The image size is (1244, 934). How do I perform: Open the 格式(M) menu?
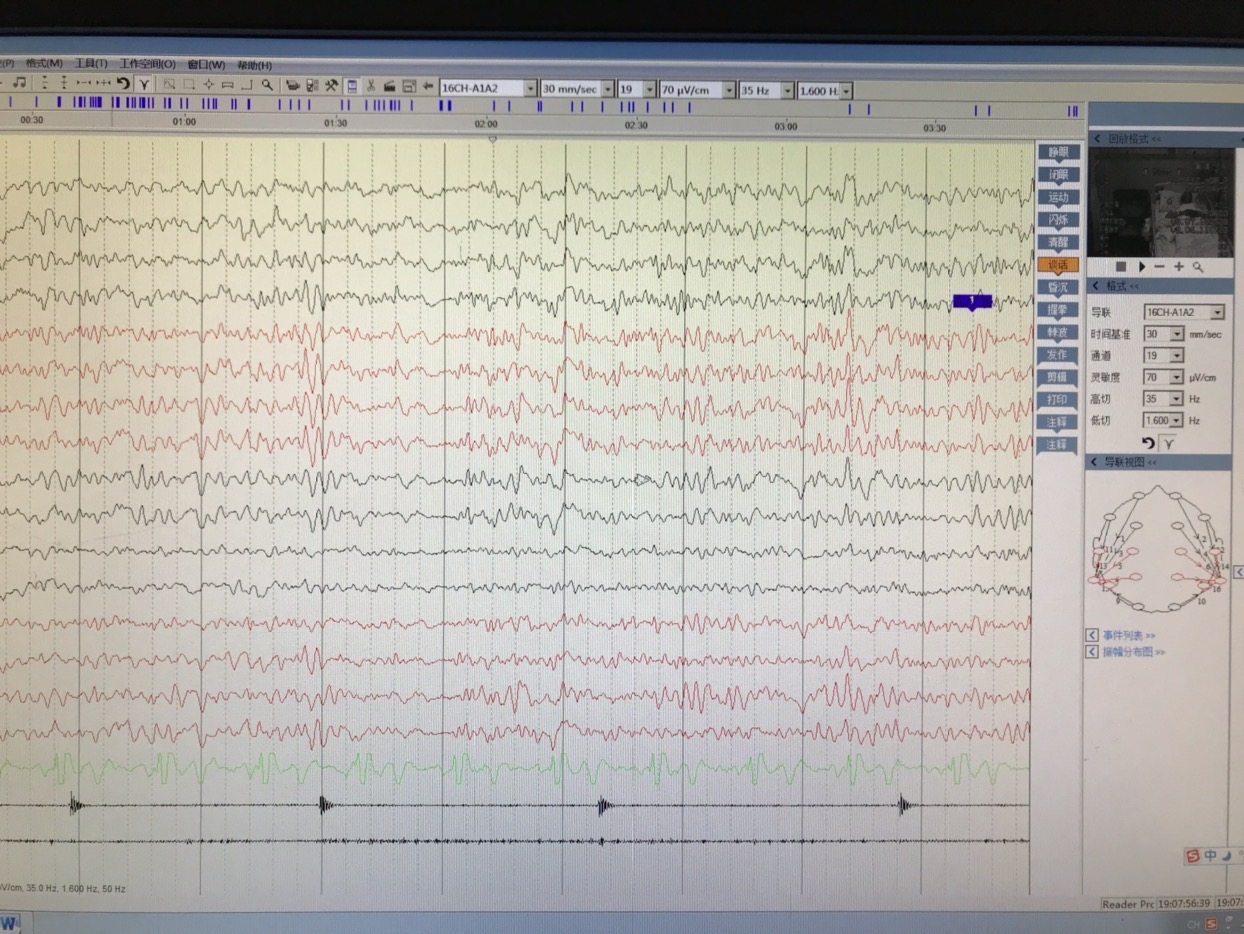point(44,64)
